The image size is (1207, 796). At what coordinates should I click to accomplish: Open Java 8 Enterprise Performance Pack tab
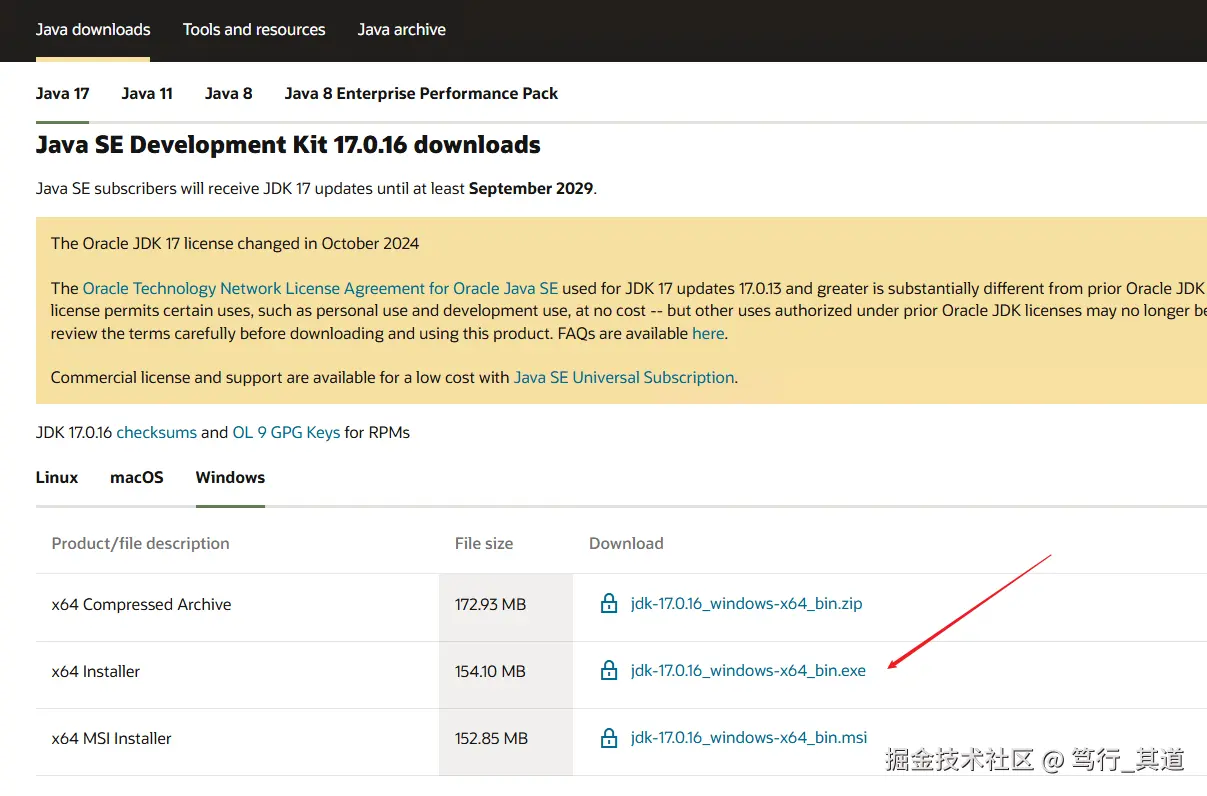coord(421,93)
